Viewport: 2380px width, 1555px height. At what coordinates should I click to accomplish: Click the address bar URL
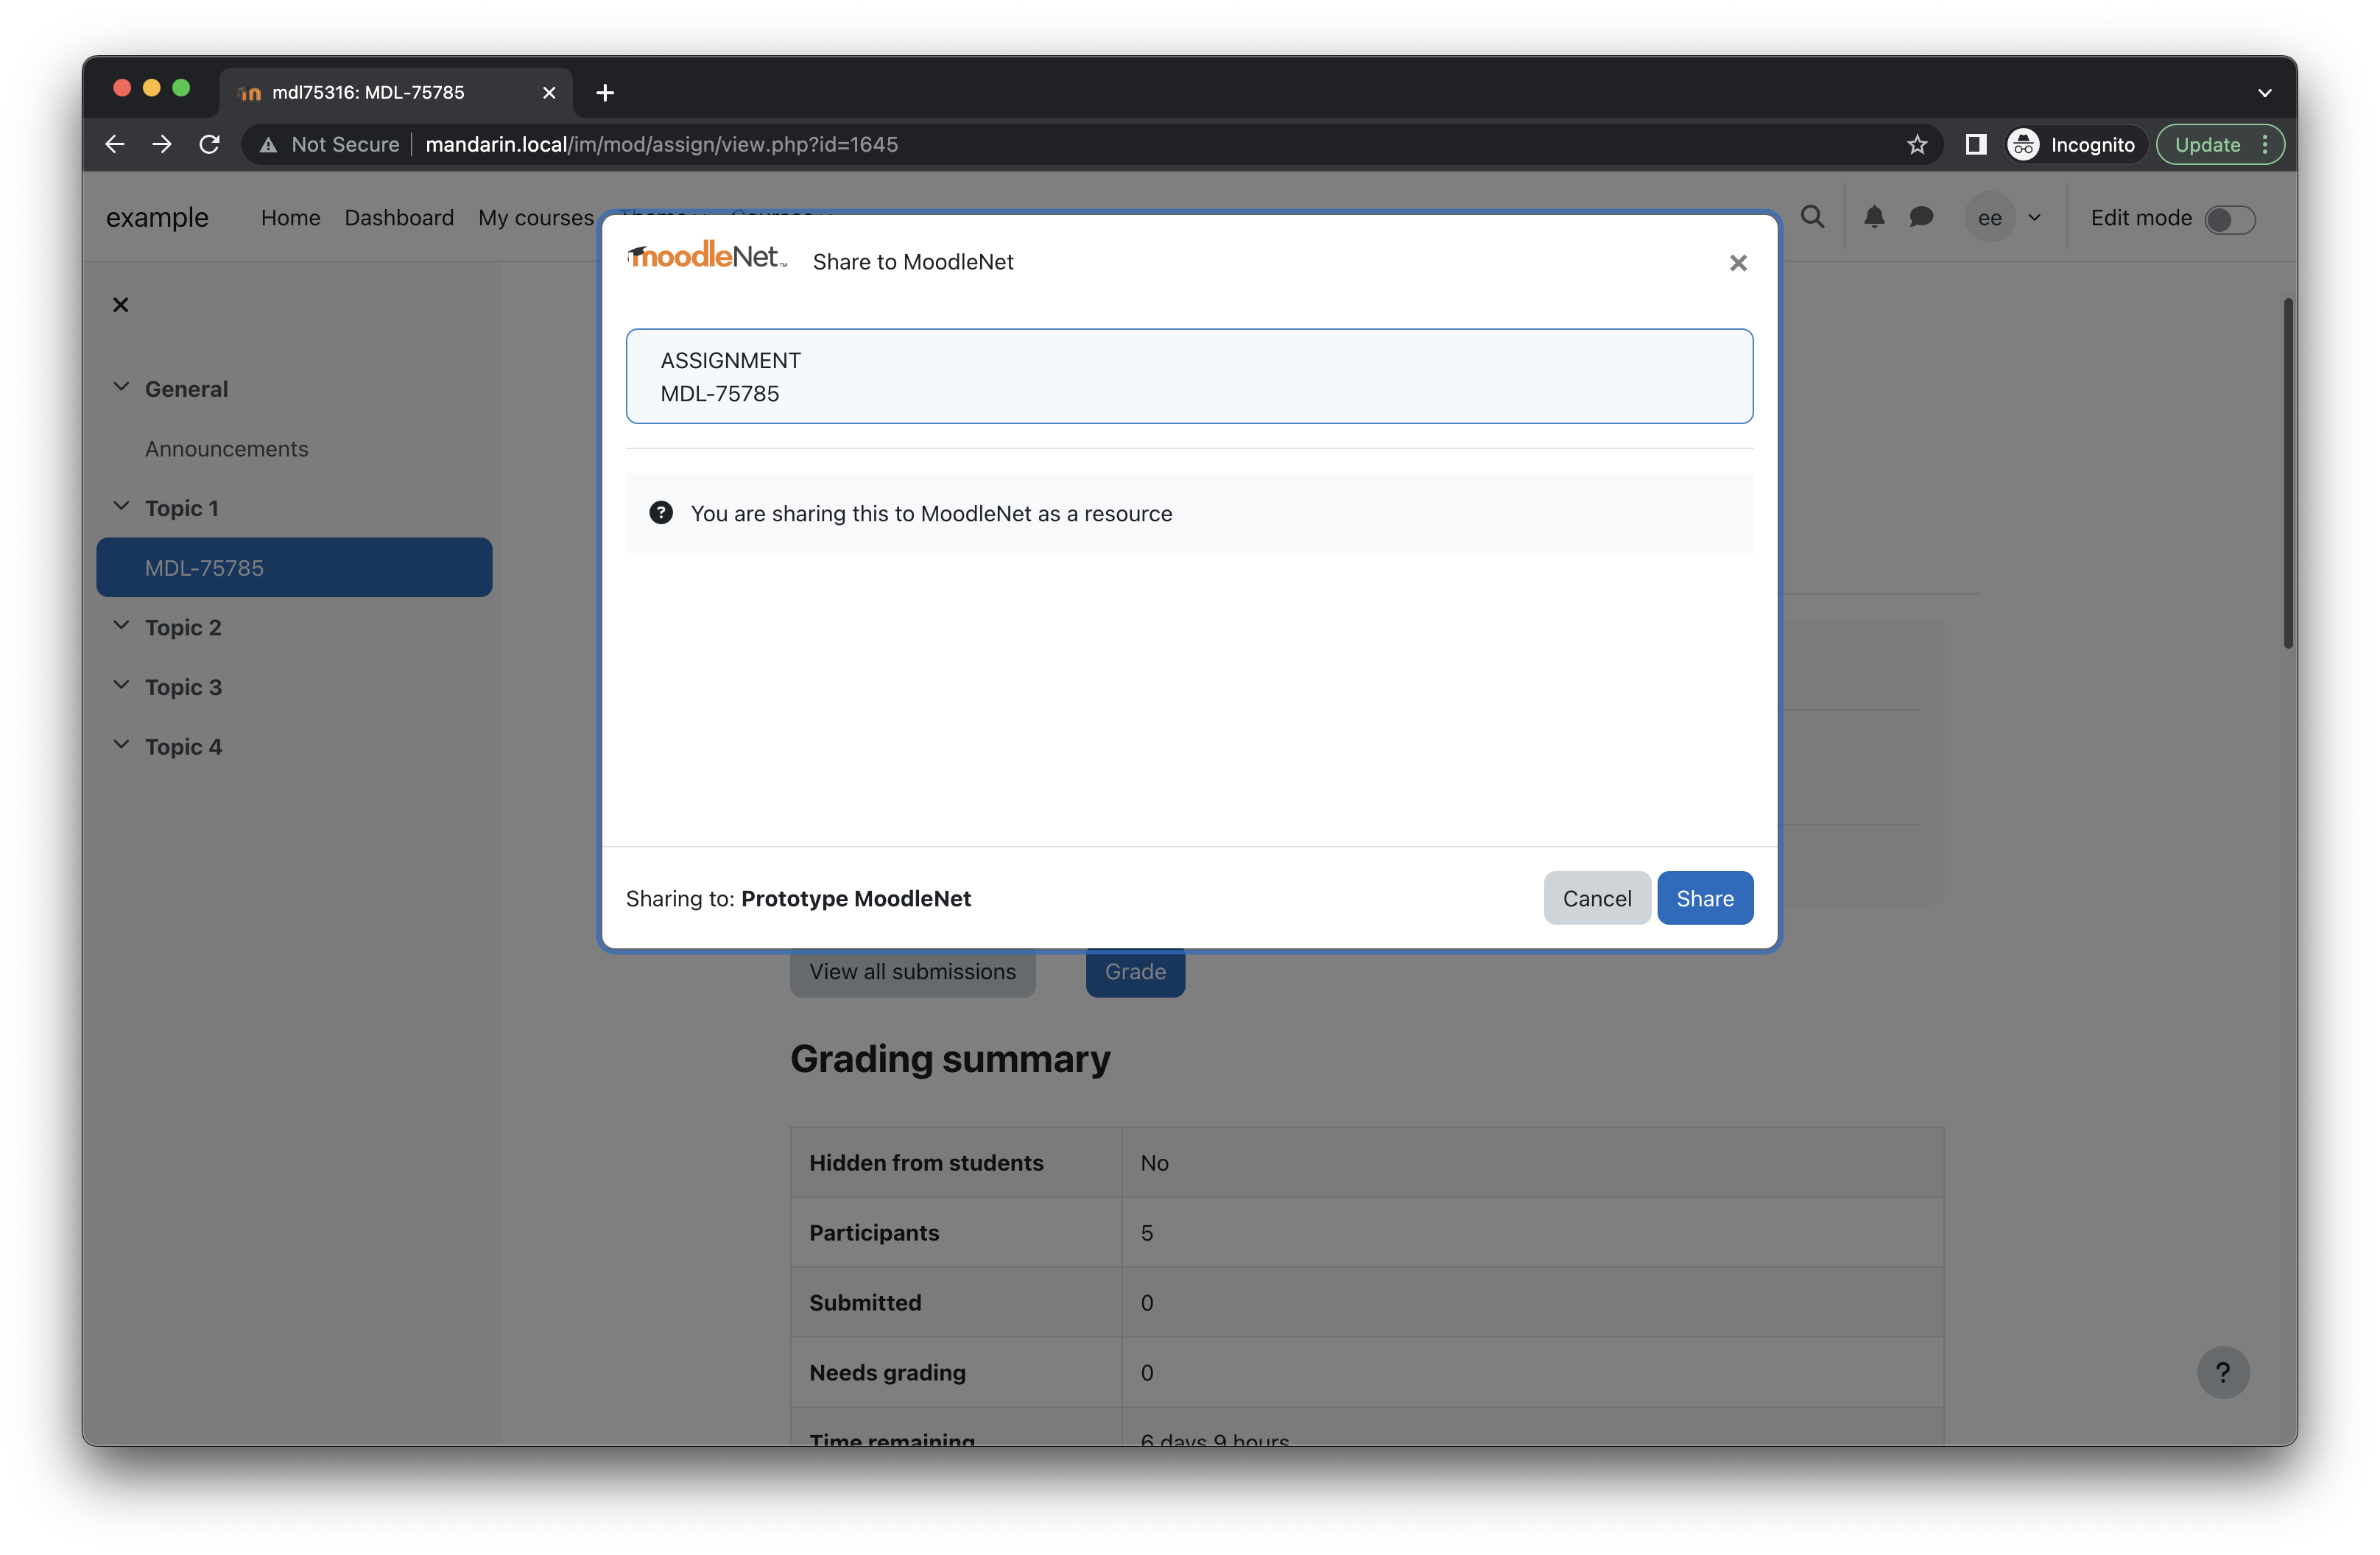(x=661, y=144)
